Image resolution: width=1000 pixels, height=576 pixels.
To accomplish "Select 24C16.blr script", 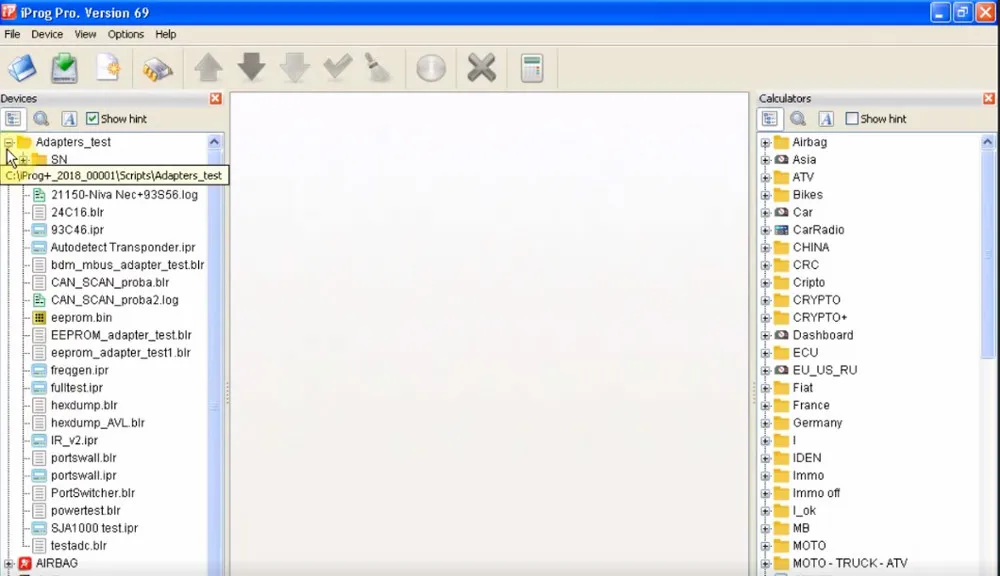I will tap(77, 212).
